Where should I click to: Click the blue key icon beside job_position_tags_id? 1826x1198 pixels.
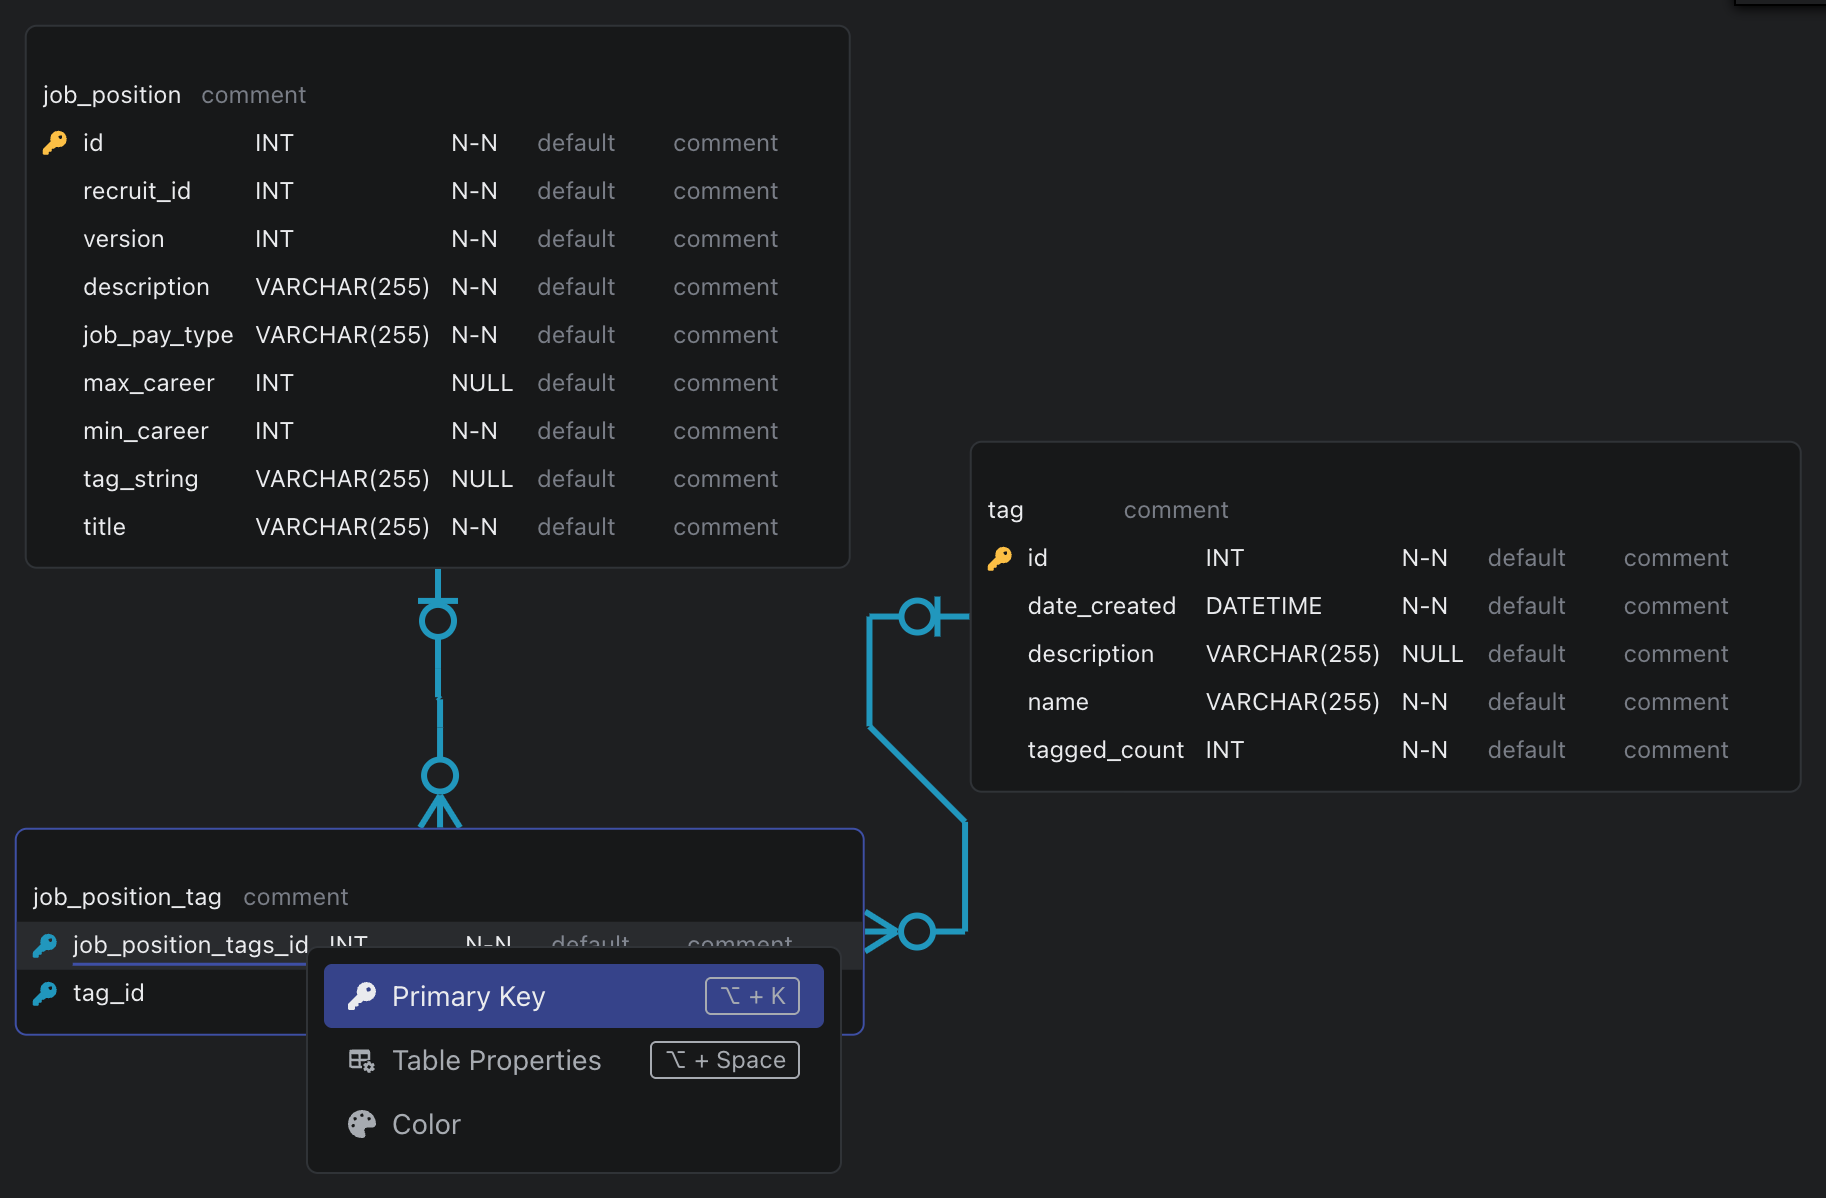coord(45,945)
